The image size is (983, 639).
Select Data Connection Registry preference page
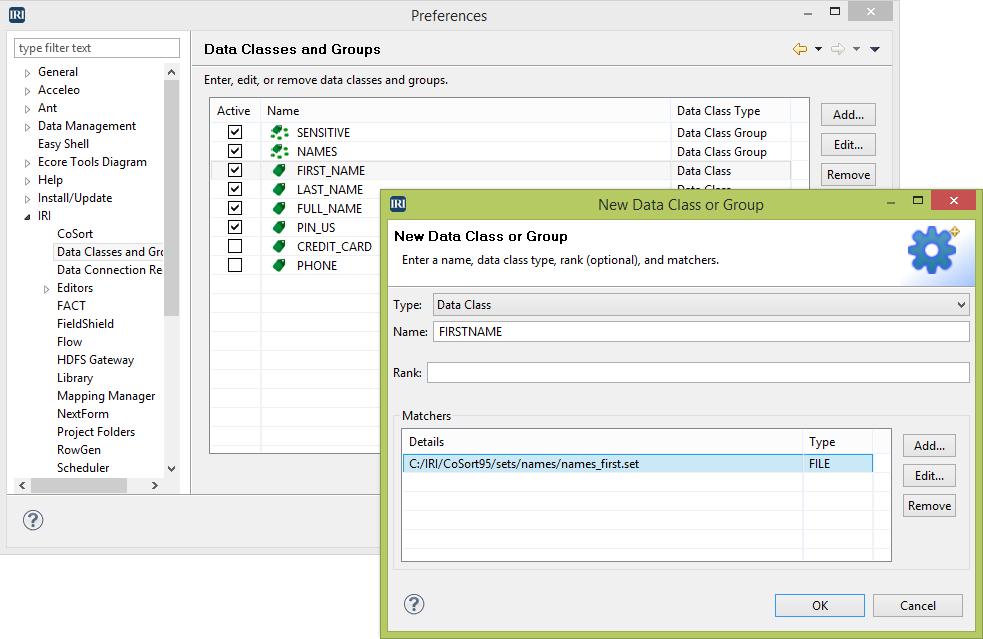110,270
